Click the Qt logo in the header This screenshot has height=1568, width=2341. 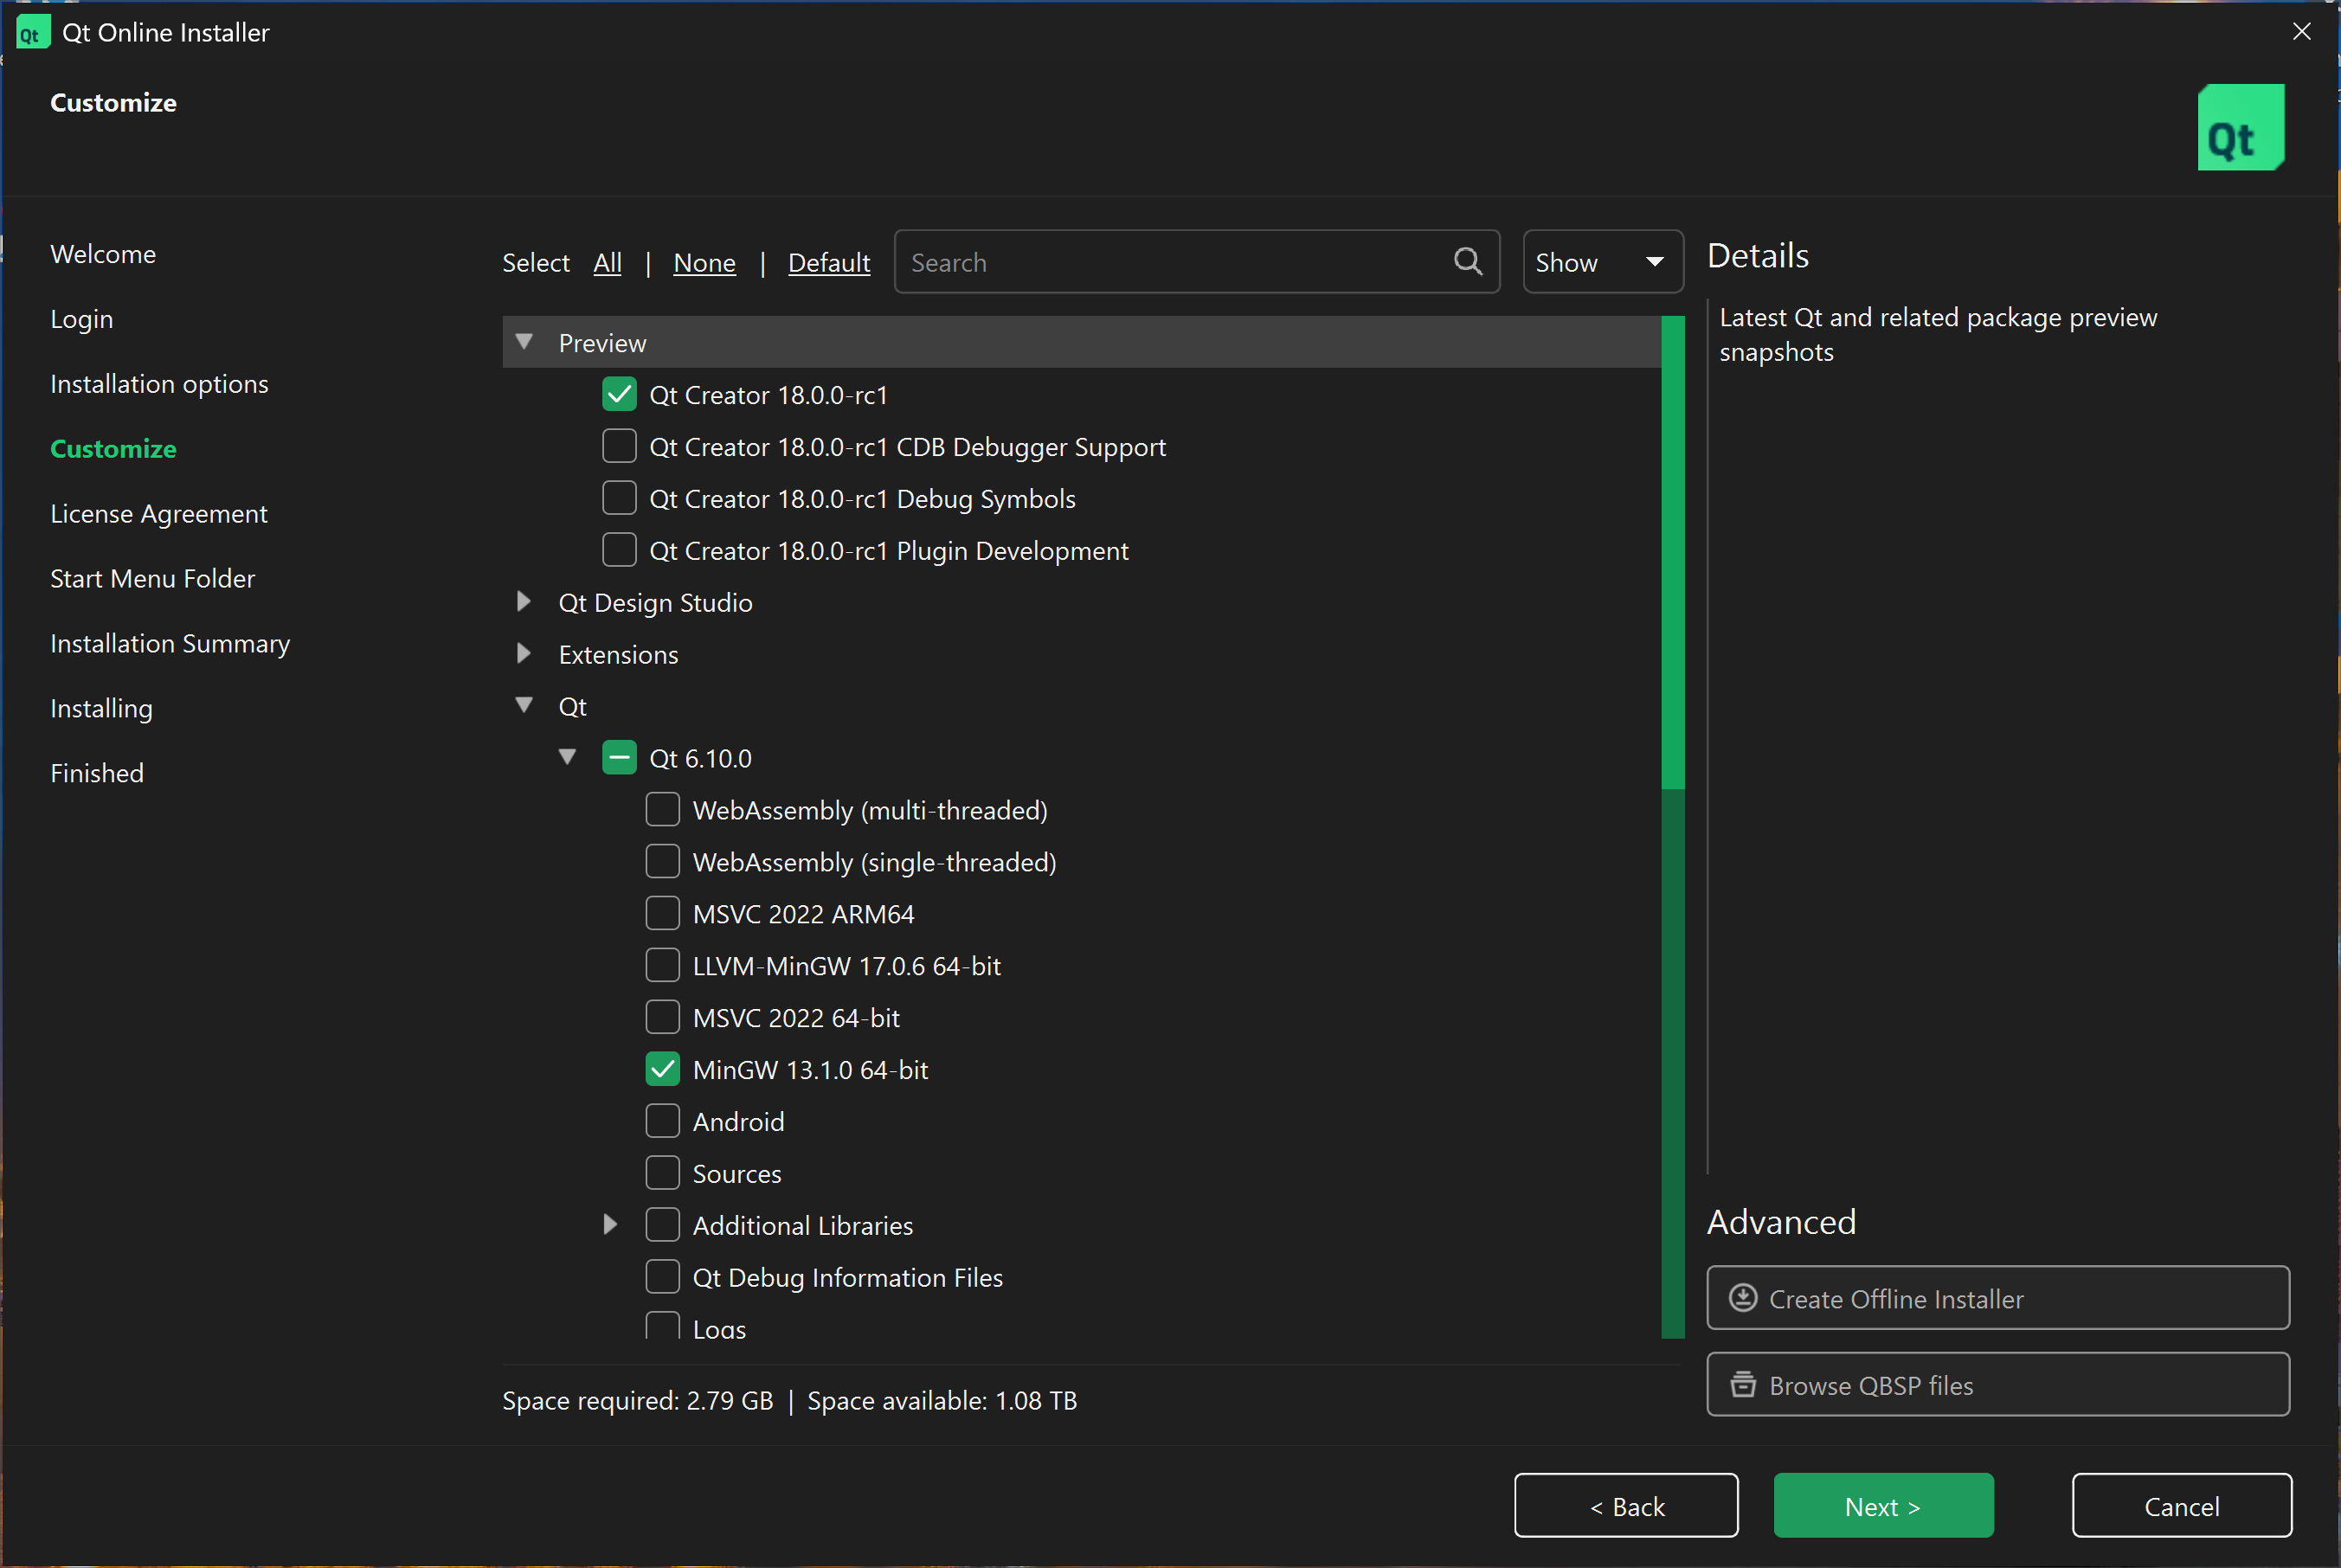pyautogui.click(x=2240, y=127)
